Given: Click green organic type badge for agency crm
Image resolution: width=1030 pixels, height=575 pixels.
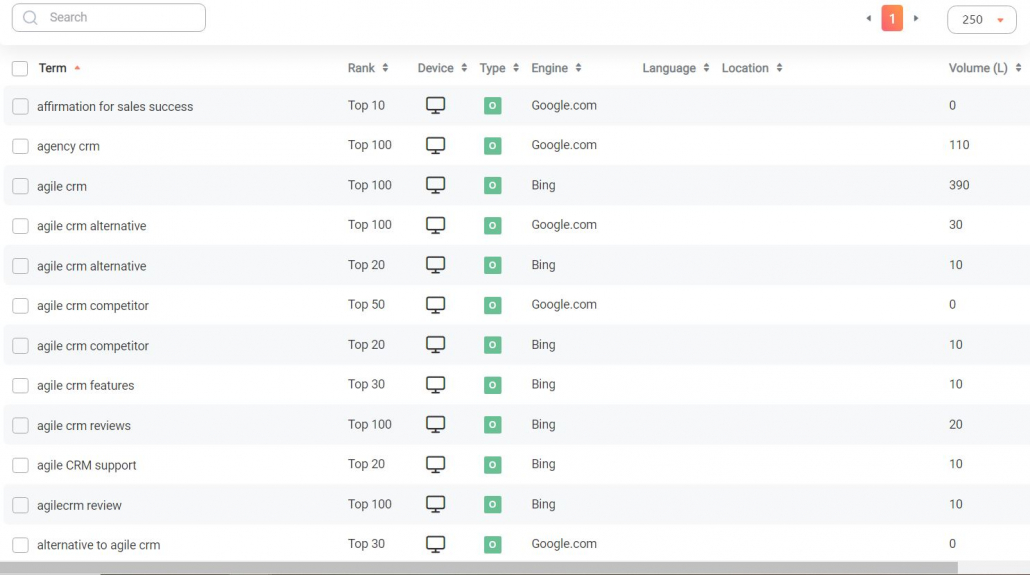Looking at the screenshot, I should point(493,145).
